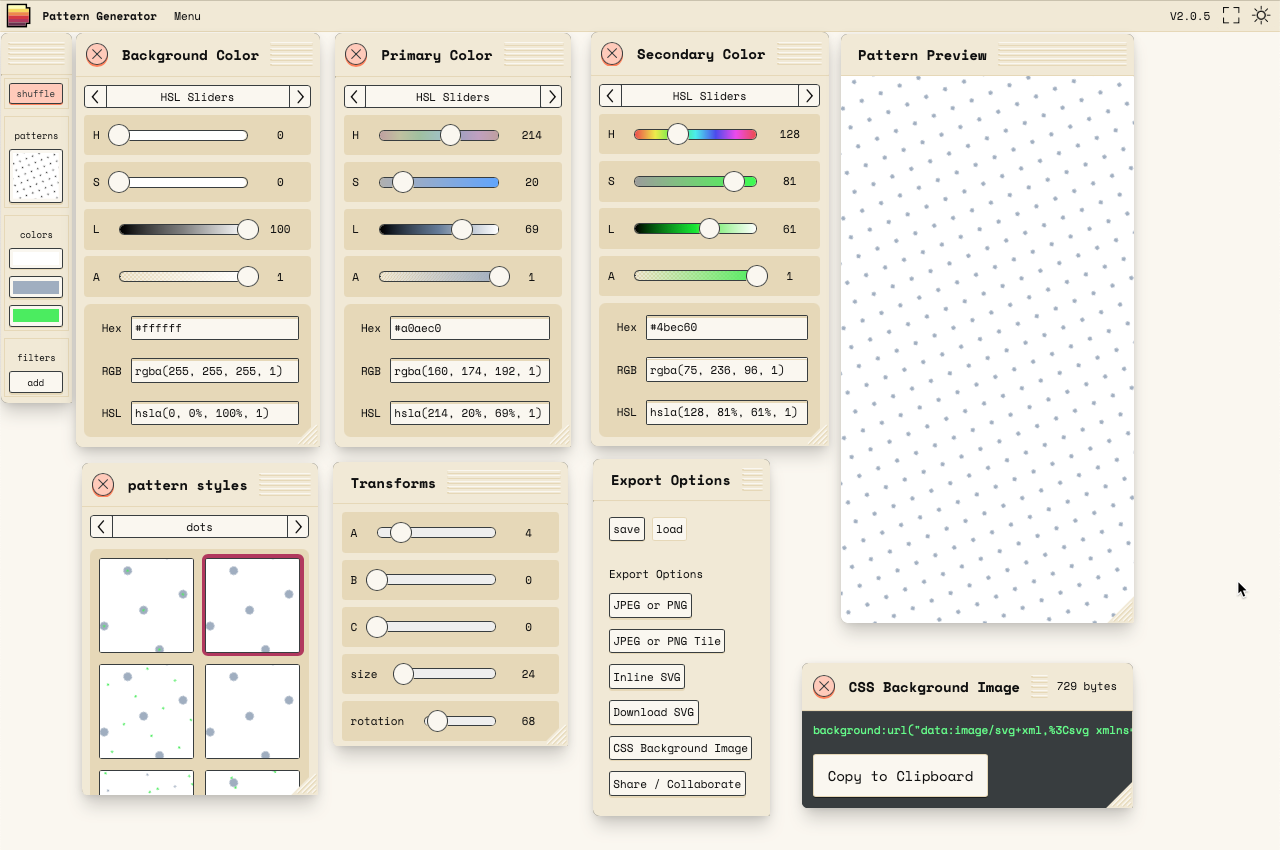
Task: Close the Background Color panel
Action: click(x=97, y=55)
